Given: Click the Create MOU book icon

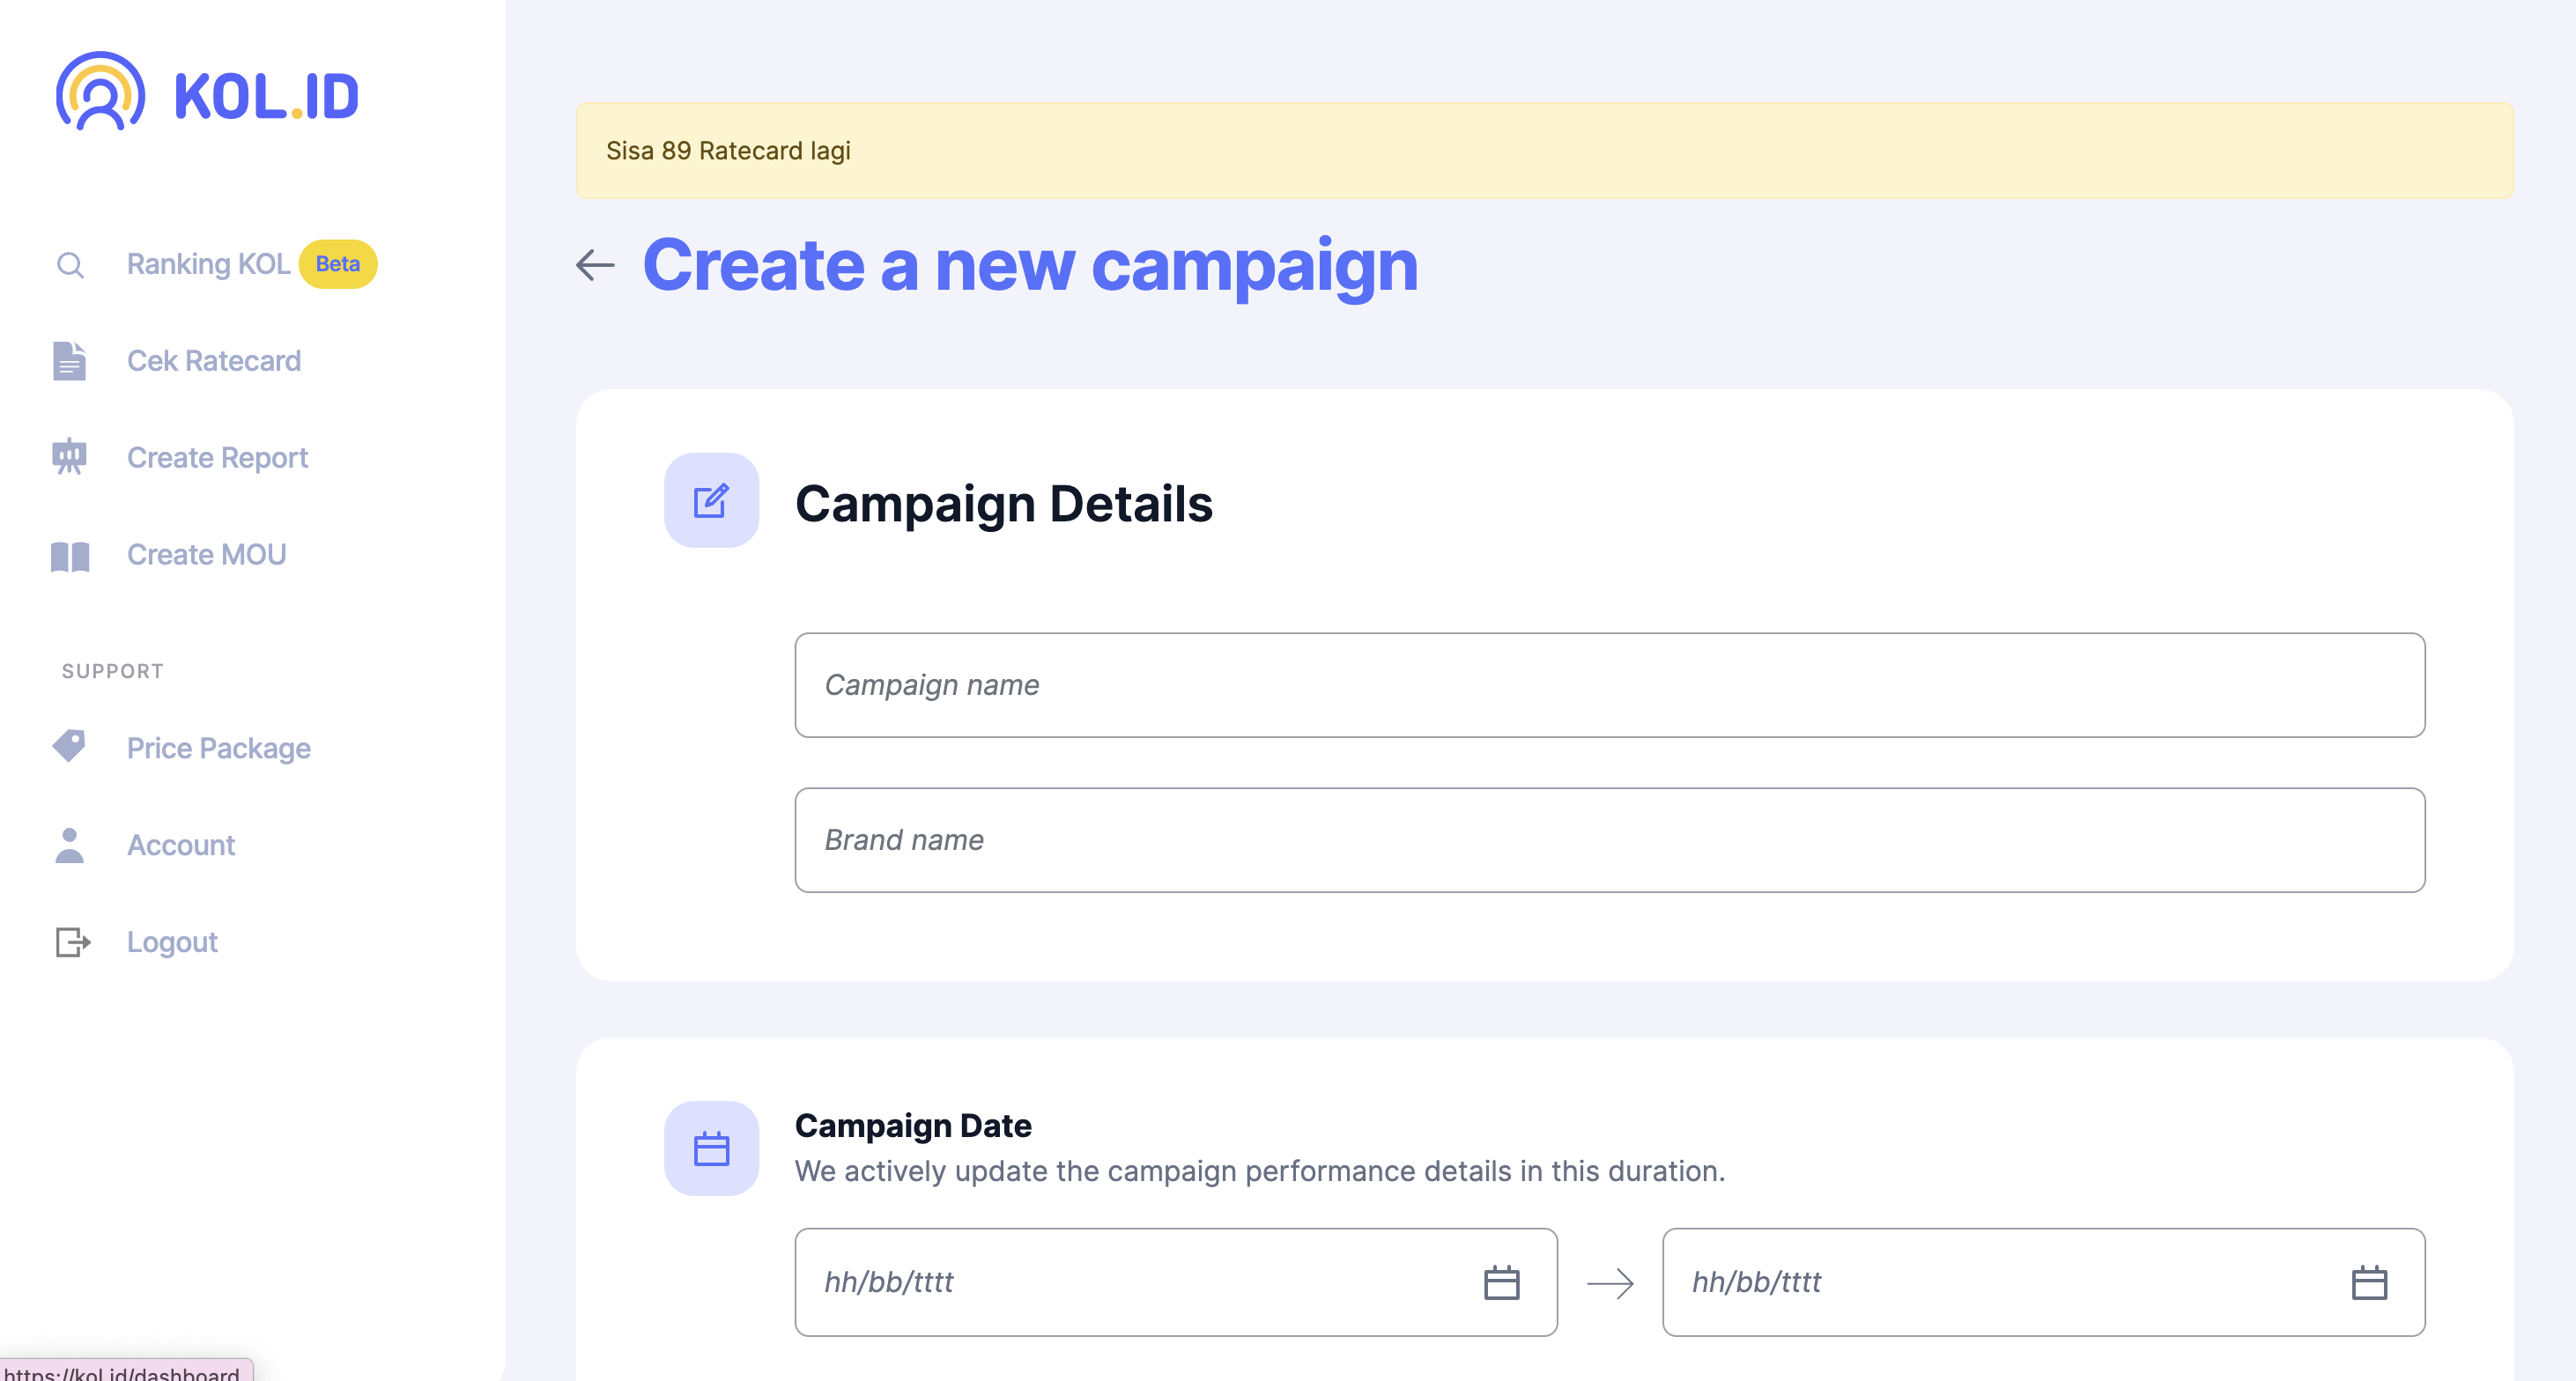Looking at the screenshot, I should [70, 555].
